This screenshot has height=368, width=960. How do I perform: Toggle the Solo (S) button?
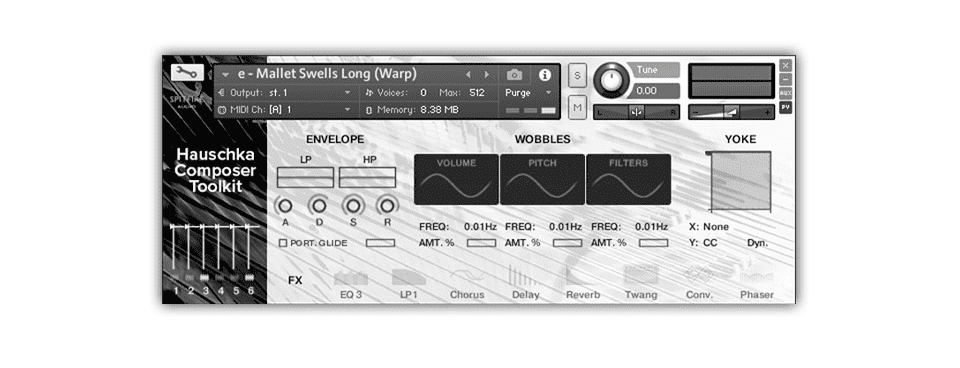tap(577, 75)
